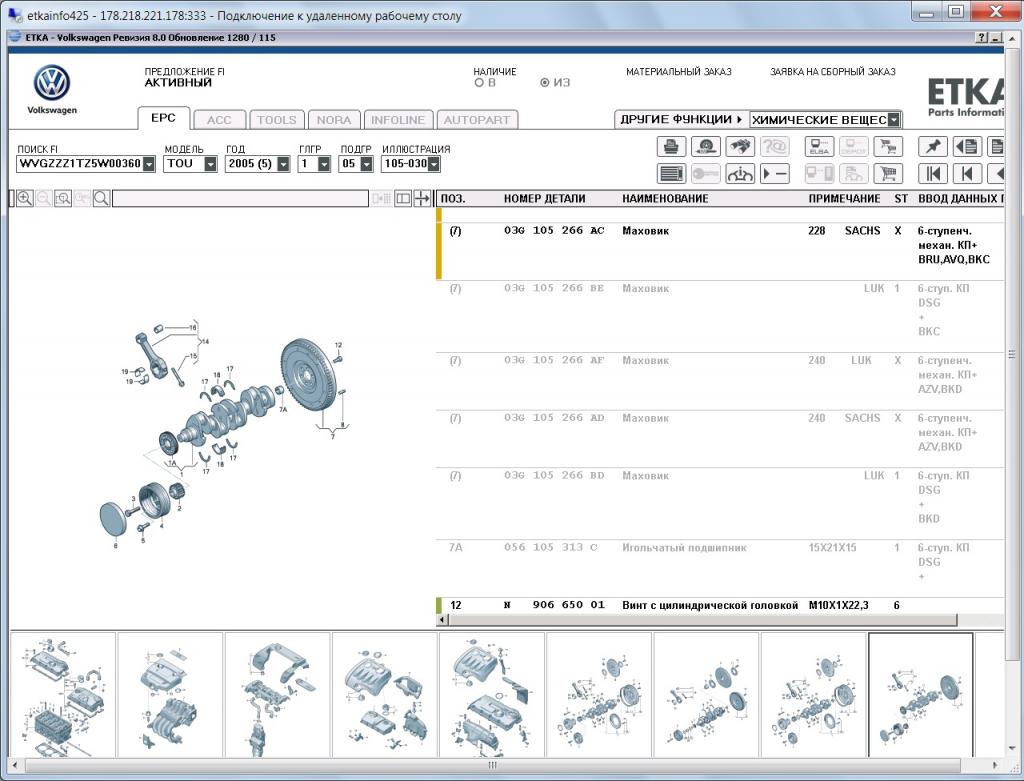This screenshot has height=781, width=1024.
Task: Click ЗАЯВКА НА СБОРНЫЙ ЗАКАЗ
Action: click(x=833, y=72)
